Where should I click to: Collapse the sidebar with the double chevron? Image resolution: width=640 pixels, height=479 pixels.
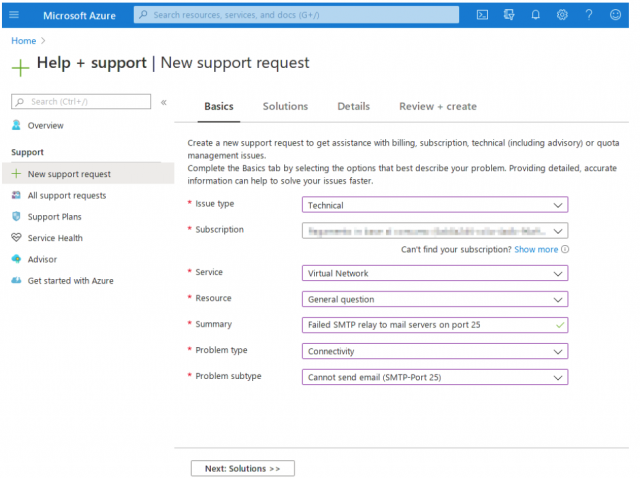point(164,102)
